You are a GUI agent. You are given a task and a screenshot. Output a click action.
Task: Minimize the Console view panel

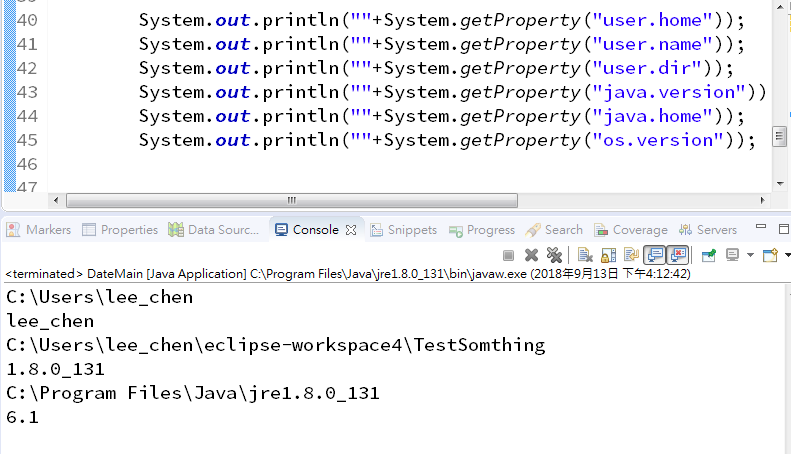[761, 228]
